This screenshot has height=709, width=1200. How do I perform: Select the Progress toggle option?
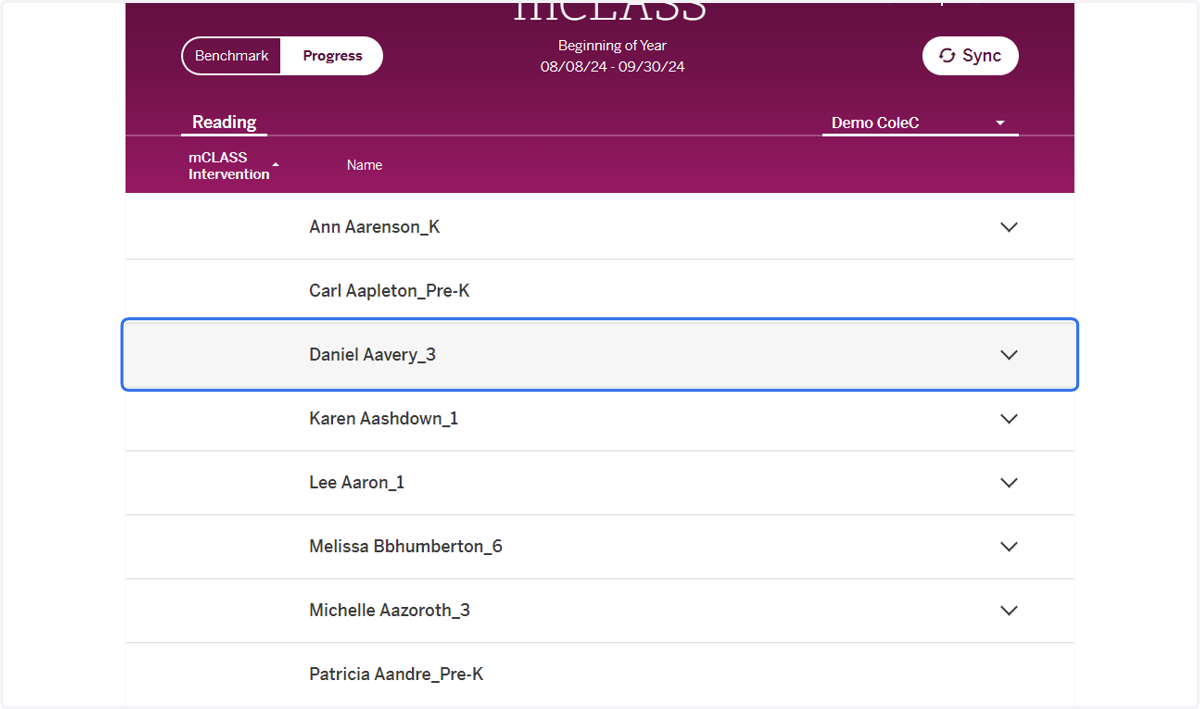tap(332, 56)
